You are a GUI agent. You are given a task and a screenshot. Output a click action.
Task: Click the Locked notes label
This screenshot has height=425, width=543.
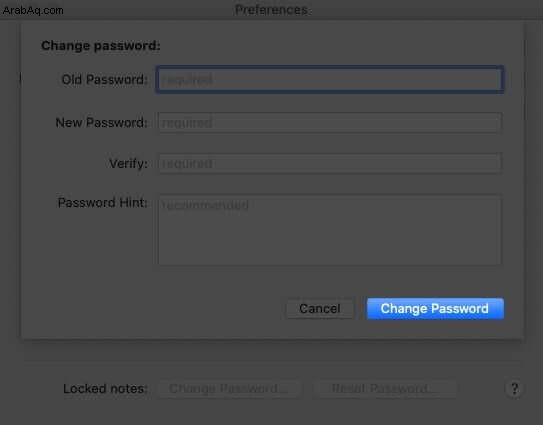click(105, 389)
